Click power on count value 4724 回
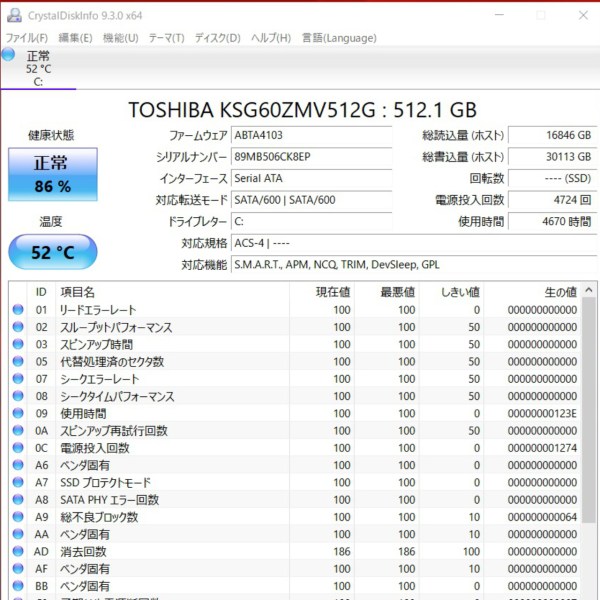The height and width of the screenshot is (600, 600). [552, 200]
